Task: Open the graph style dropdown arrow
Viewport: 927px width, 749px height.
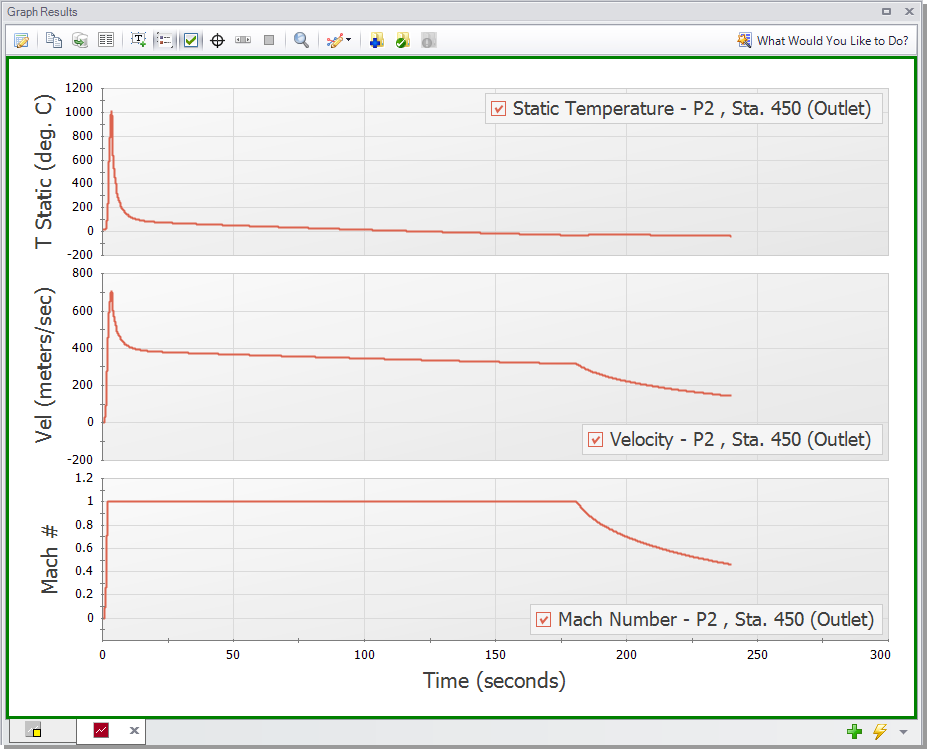Action: point(349,40)
